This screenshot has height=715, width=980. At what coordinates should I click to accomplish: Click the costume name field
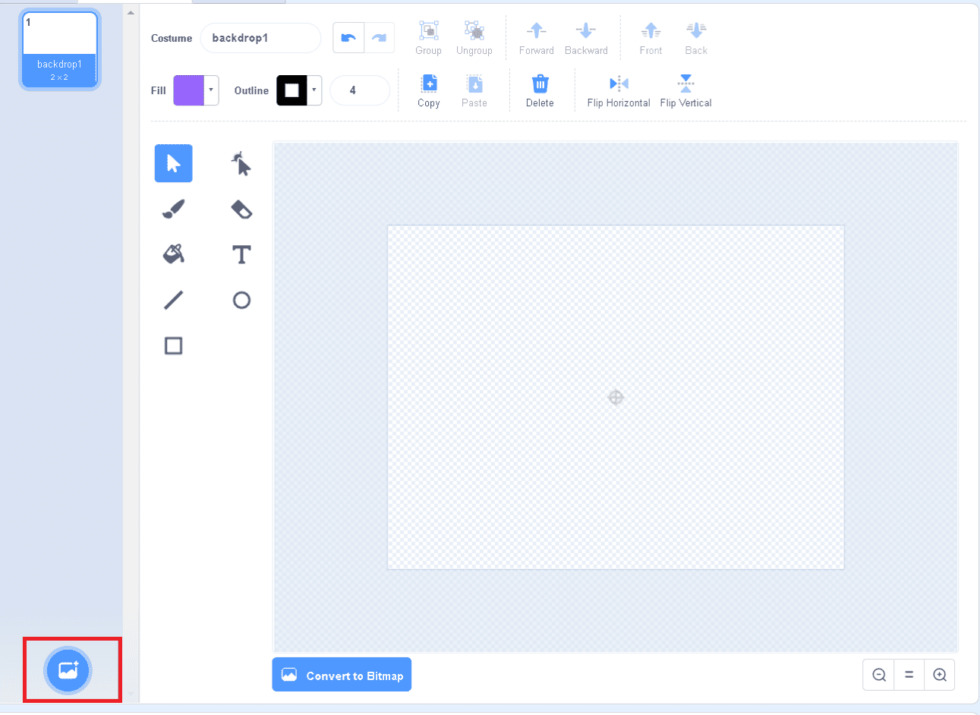(x=260, y=38)
